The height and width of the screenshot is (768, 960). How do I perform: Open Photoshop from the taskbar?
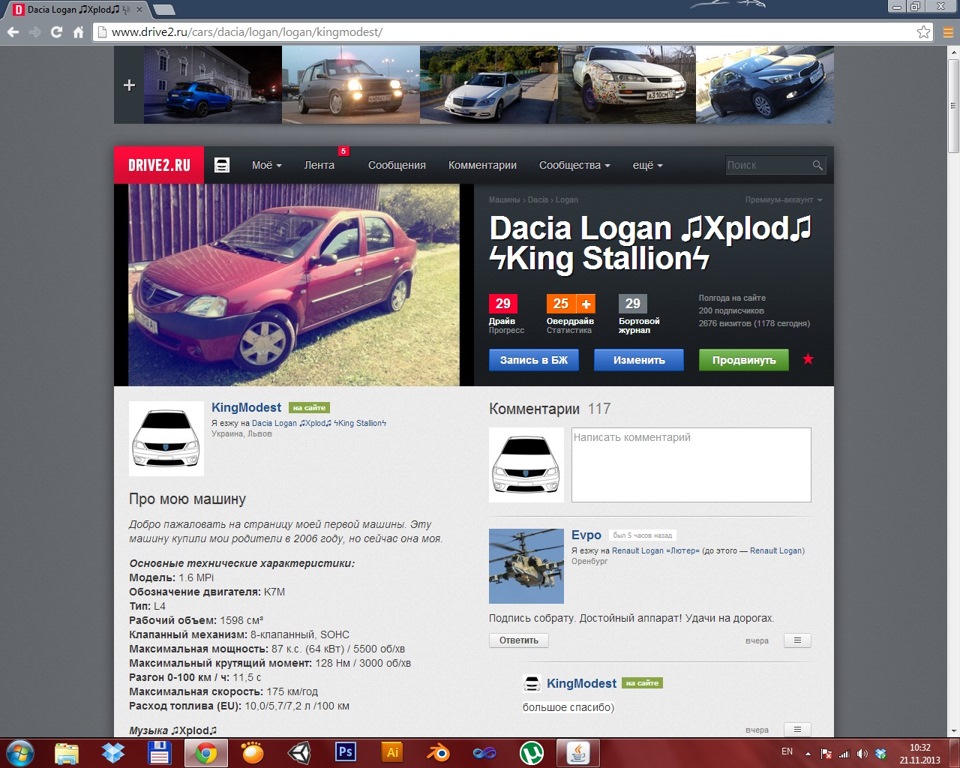coord(346,752)
